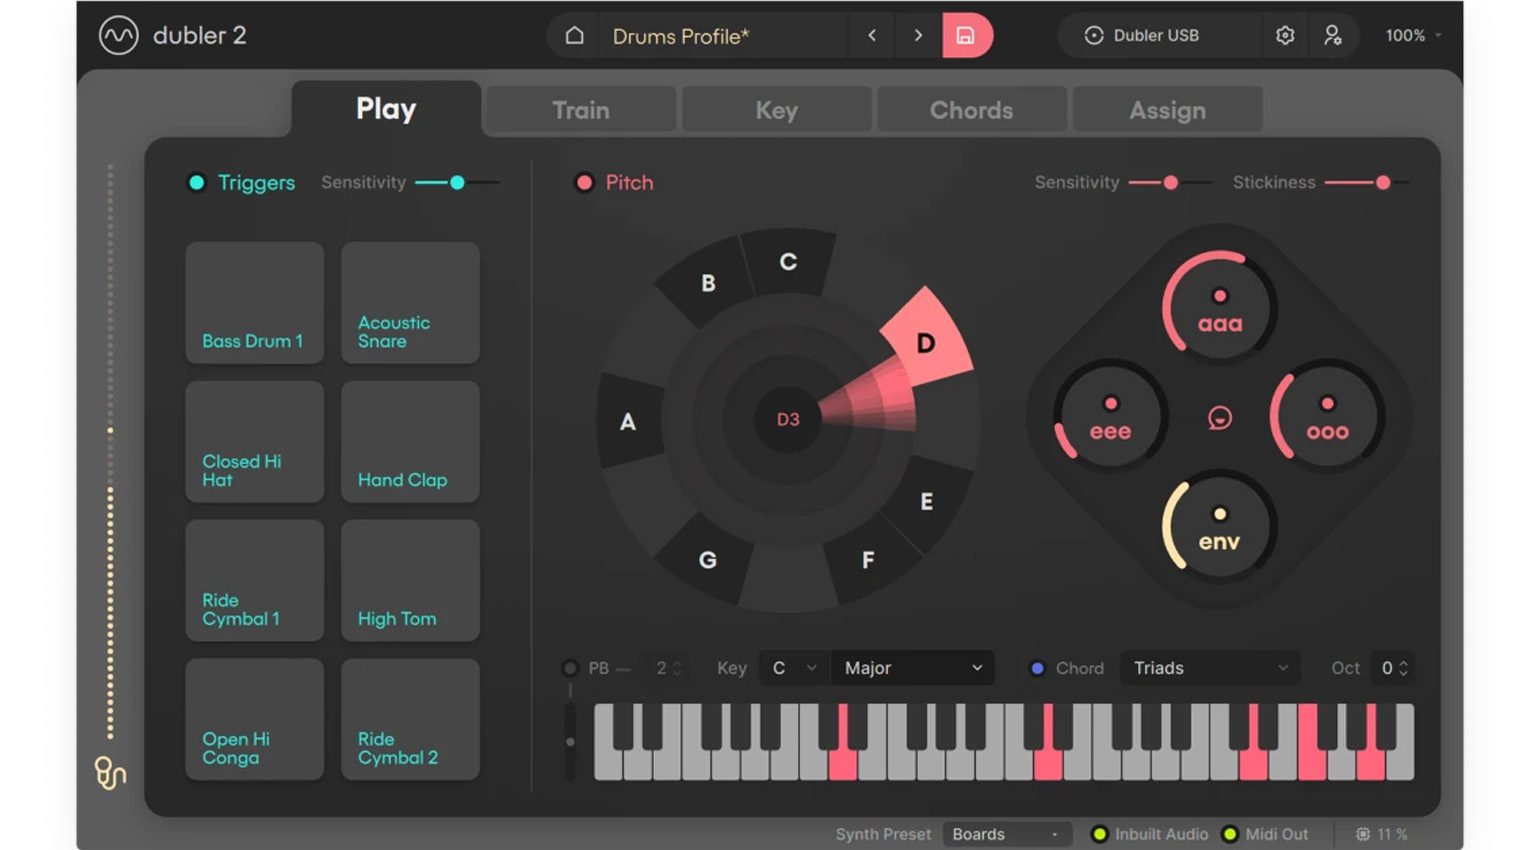Screen dimensions: 1540x850
Task: Click the Dubler 2 waveform logo
Action: [118, 36]
